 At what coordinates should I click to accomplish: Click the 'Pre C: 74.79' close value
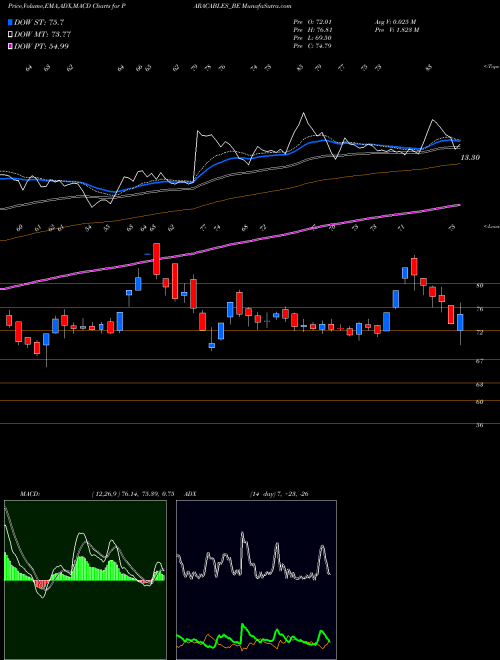coord(313,46)
